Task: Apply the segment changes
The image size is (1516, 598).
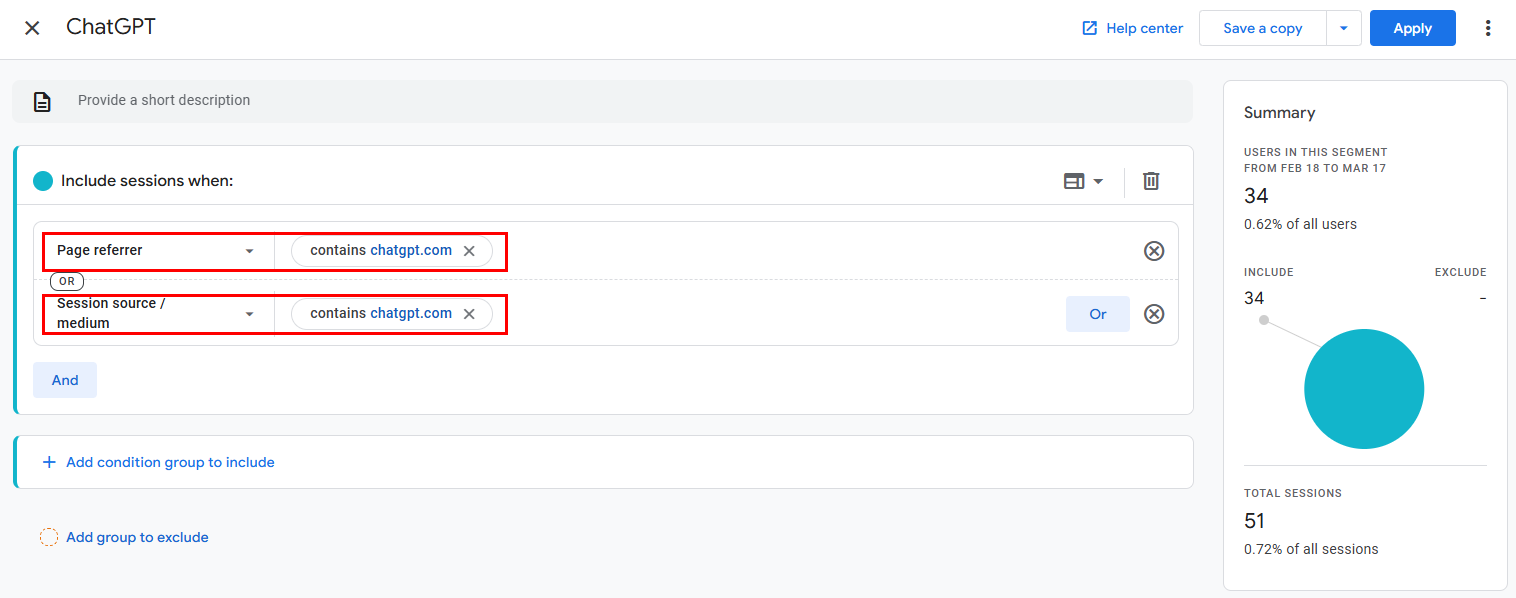Action: click(x=1412, y=28)
